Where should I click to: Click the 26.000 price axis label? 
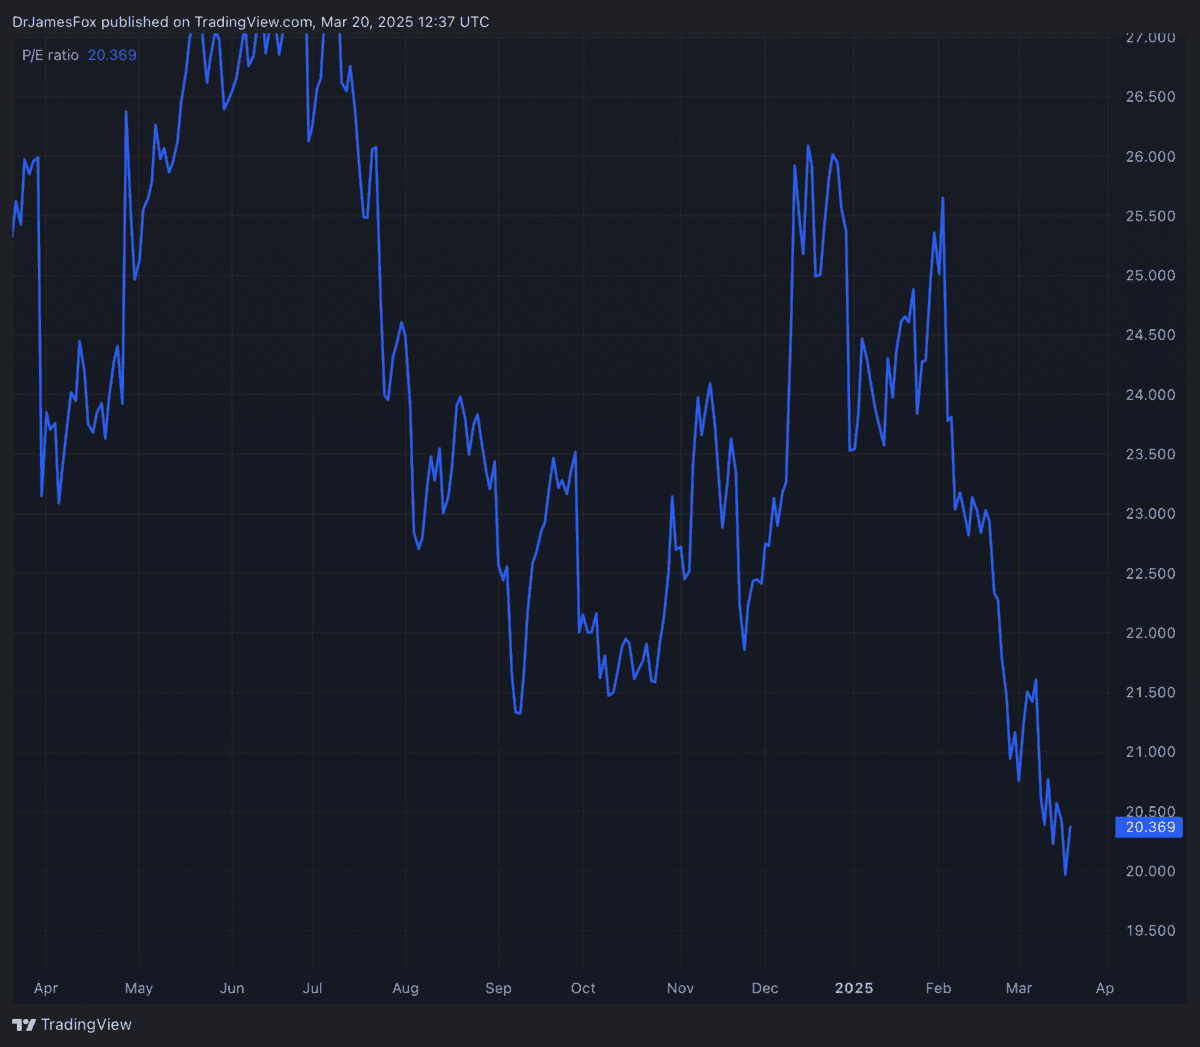click(1150, 157)
